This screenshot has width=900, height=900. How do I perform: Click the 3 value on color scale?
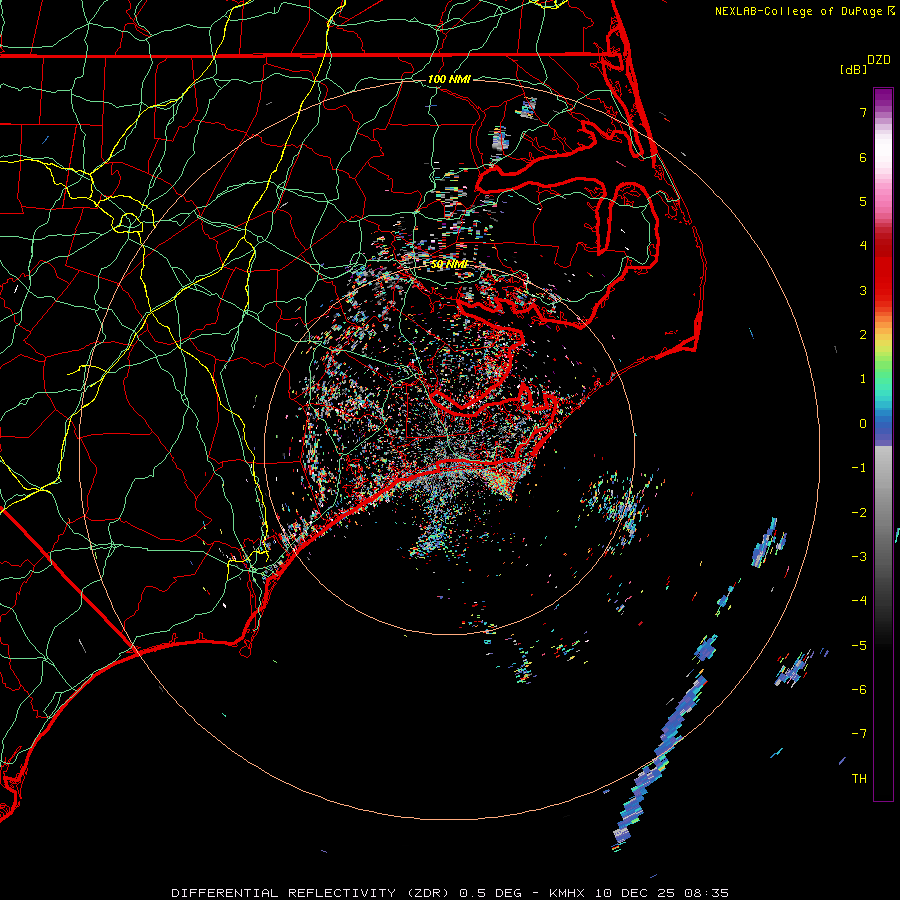pyautogui.click(x=863, y=290)
